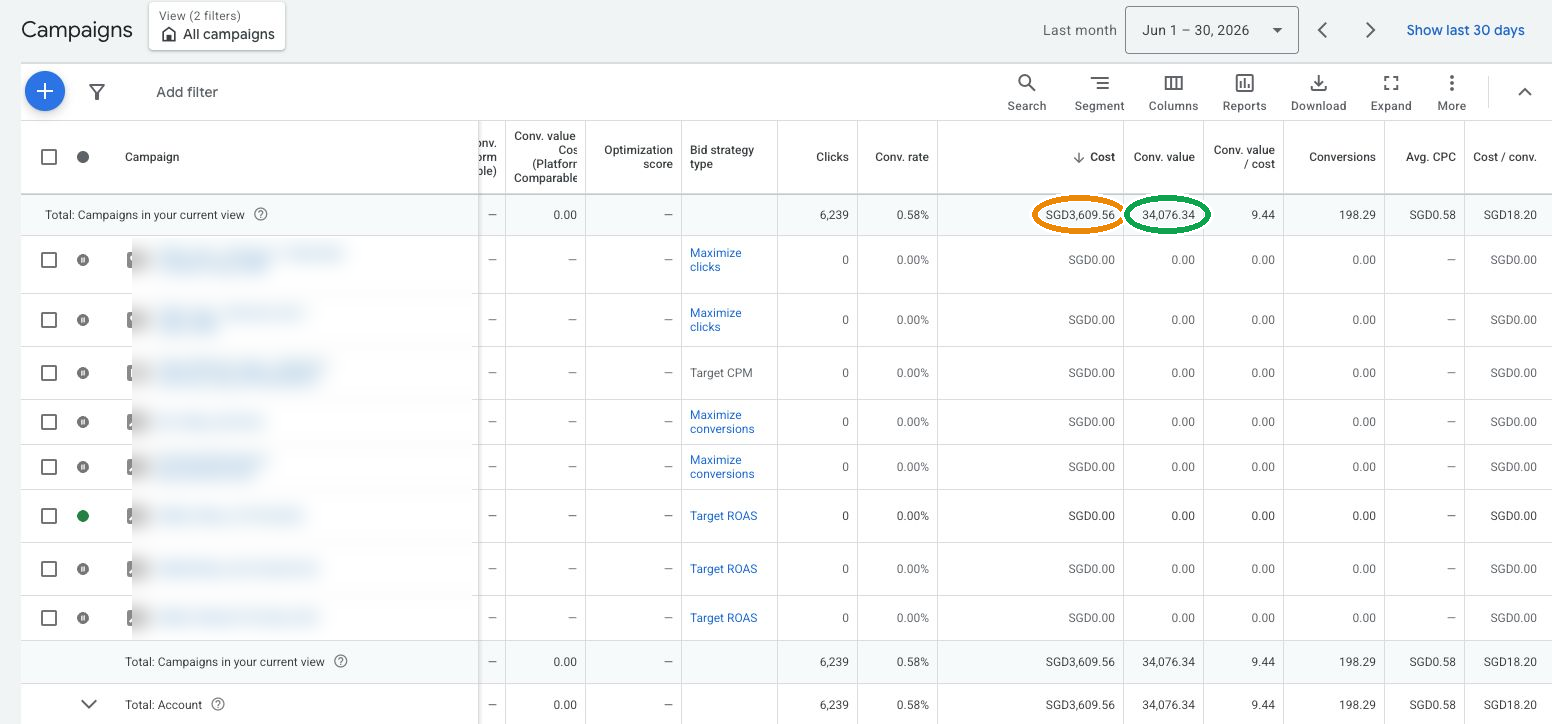The width and height of the screenshot is (1552, 724).
Task: Open the View (2 filters) All campaigns selector
Action: click(217, 26)
